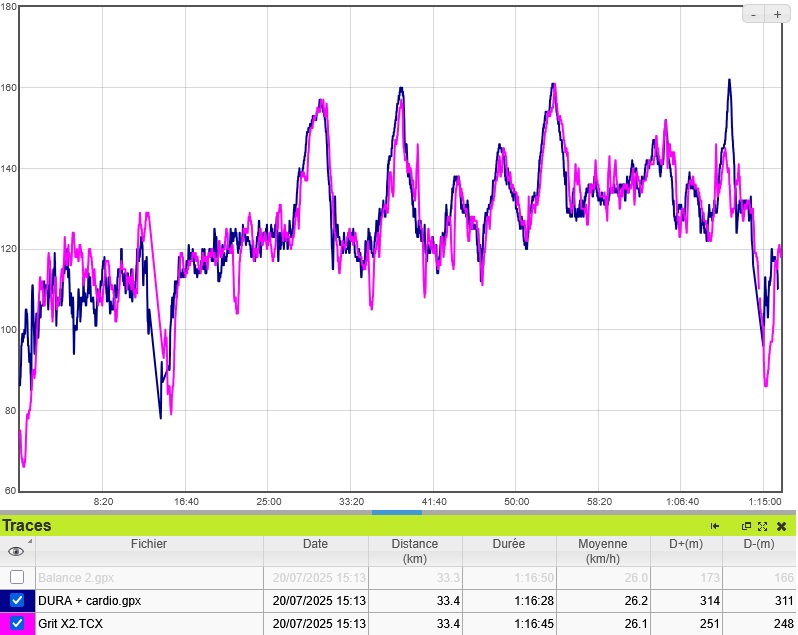Click the collapse-to-left icon in Traces header

click(715, 526)
